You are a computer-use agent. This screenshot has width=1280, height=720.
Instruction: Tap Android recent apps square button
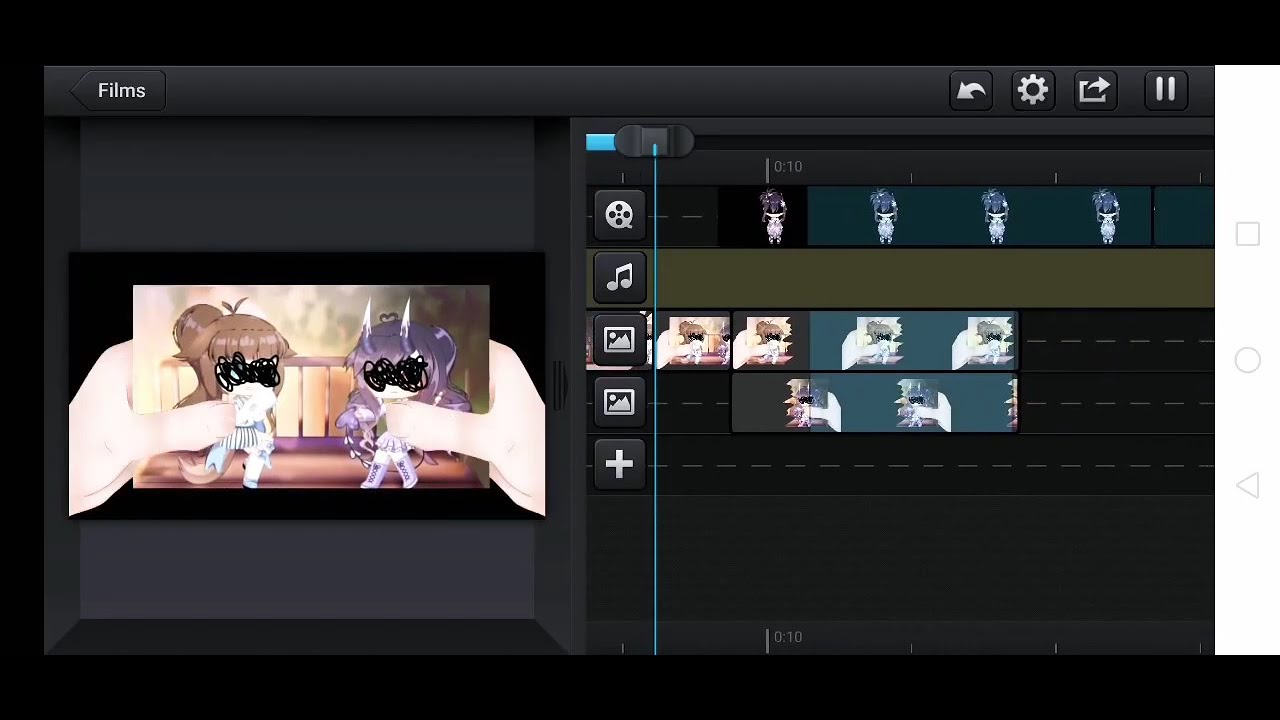1247,235
